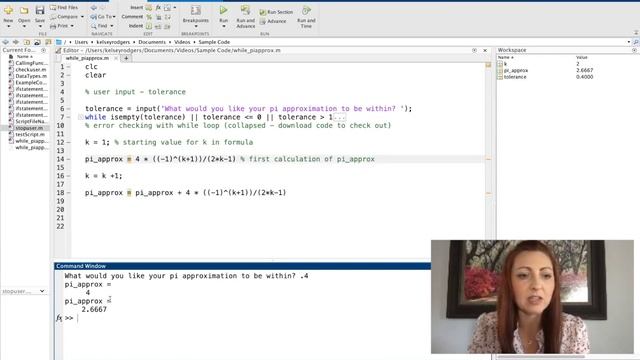Click breakpoint dash on line 14
Screen dimensions: 640x360
[x=69, y=159]
